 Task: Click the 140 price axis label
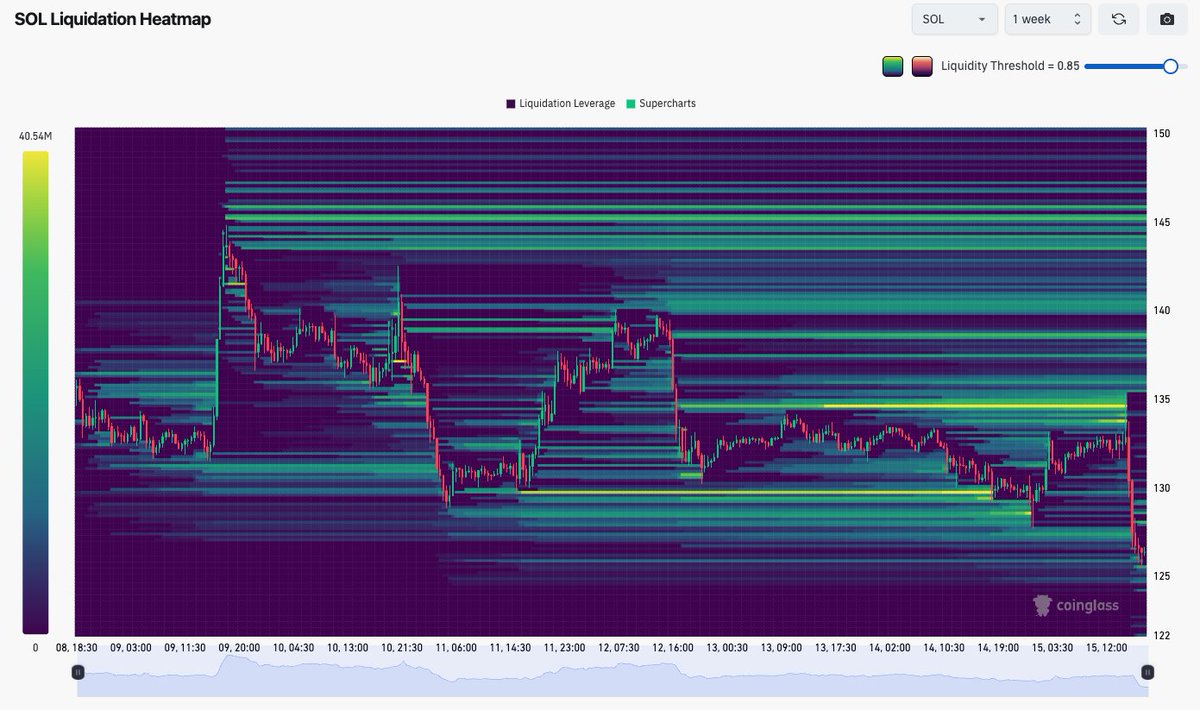coord(1161,311)
